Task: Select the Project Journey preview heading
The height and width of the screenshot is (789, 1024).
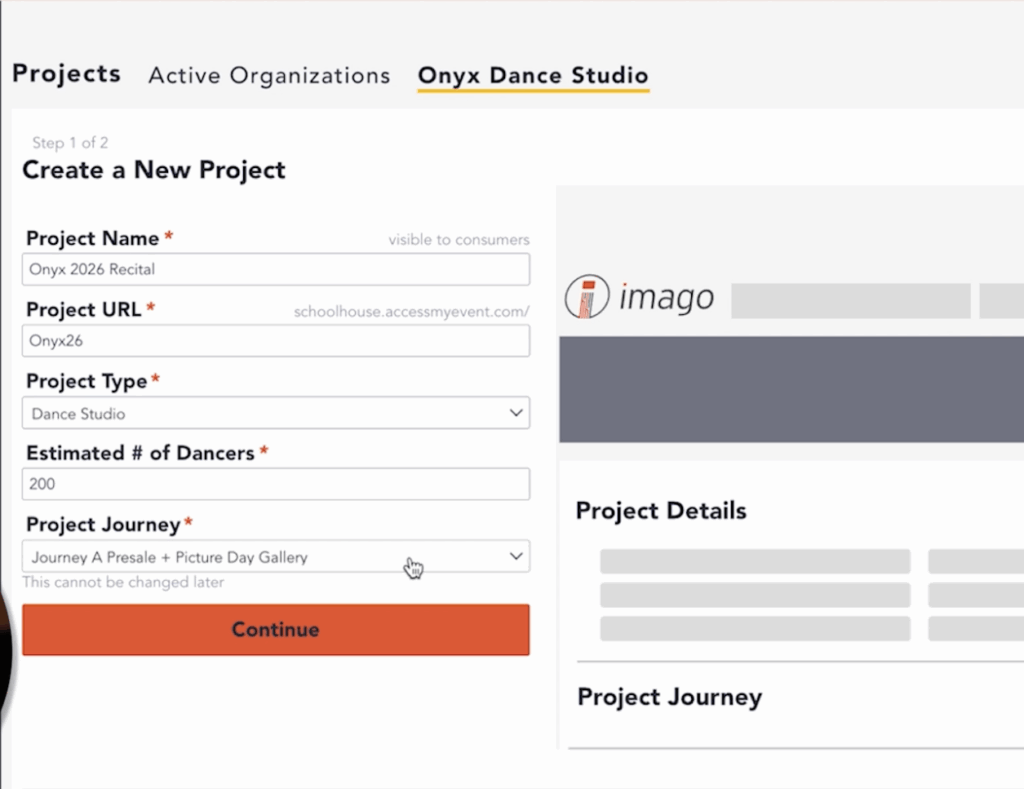Action: tap(669, 697)
